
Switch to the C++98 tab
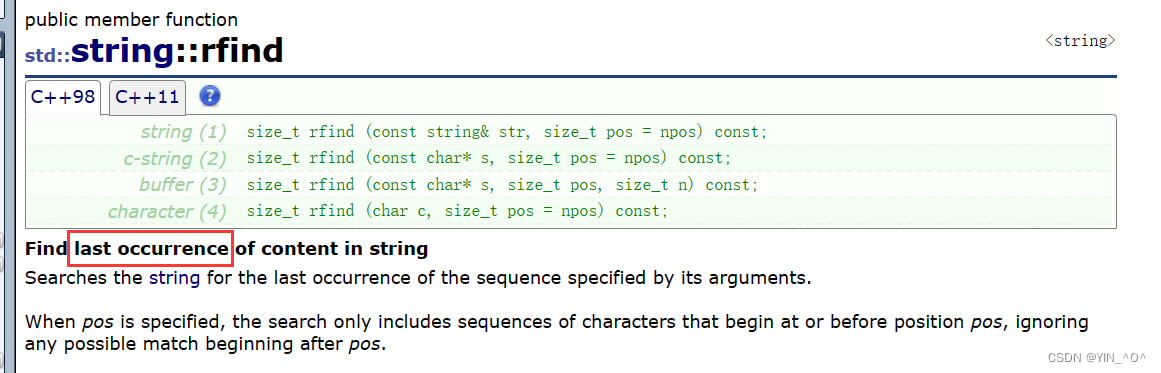coord(63,98)
